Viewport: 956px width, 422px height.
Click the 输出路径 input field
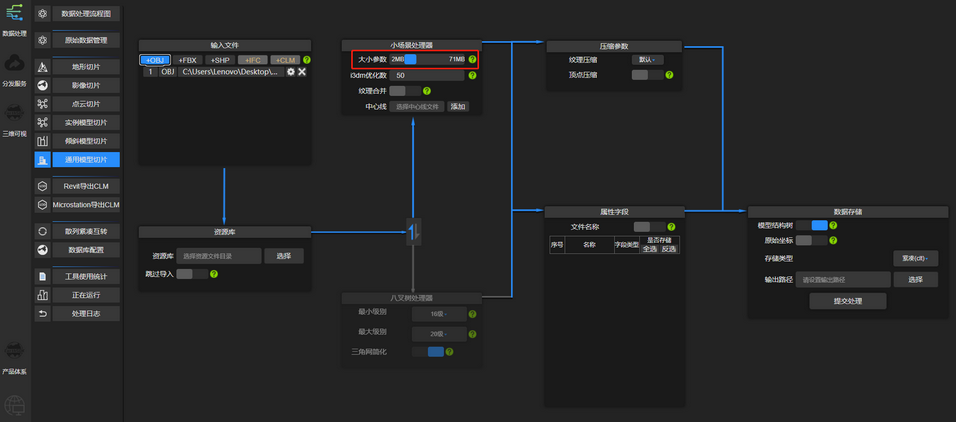(843, 279)
